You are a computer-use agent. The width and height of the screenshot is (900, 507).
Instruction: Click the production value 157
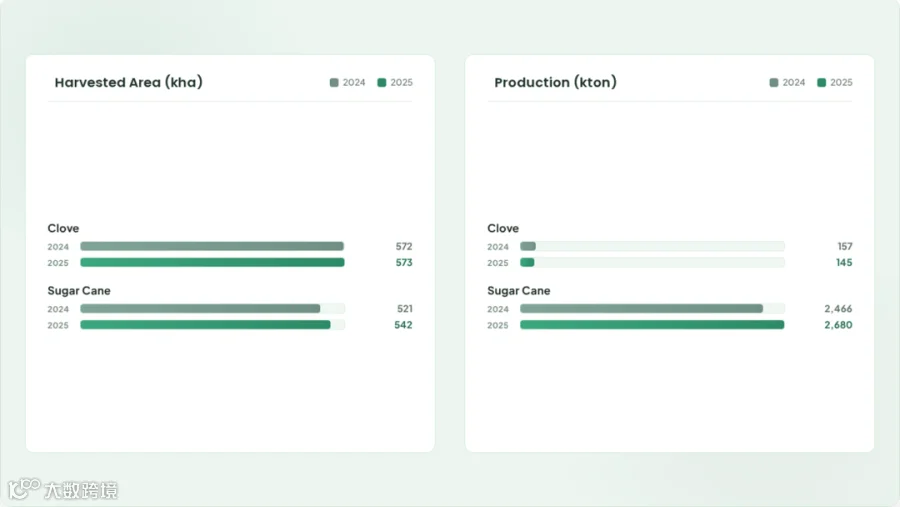845,246
